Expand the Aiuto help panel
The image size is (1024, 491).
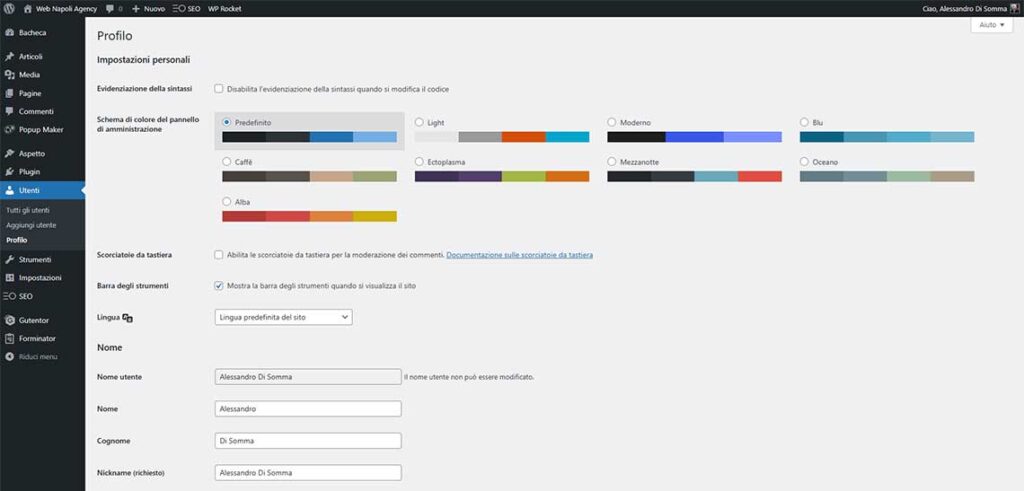[x=991, y=25]
